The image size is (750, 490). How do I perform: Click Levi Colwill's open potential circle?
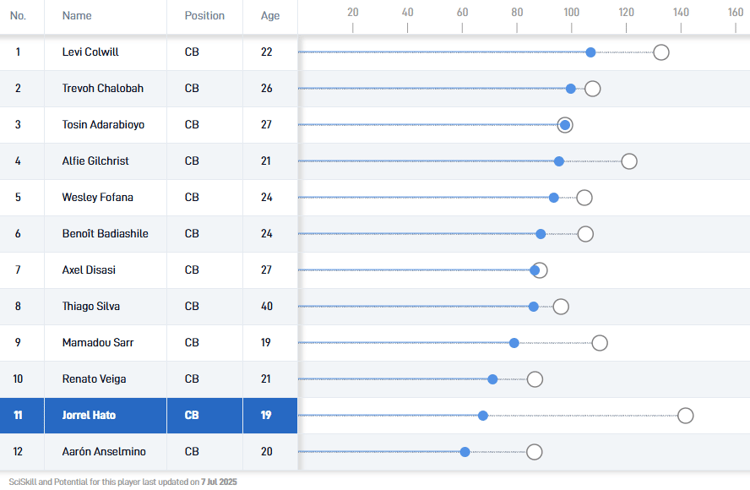click(x=661, y=52)
